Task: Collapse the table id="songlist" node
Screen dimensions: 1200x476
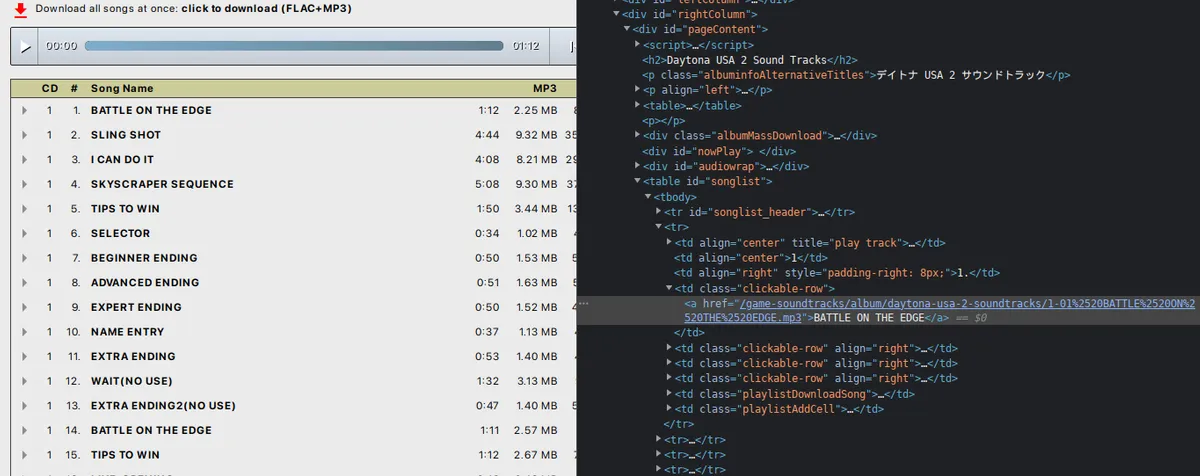Action: tap(637, 181)
